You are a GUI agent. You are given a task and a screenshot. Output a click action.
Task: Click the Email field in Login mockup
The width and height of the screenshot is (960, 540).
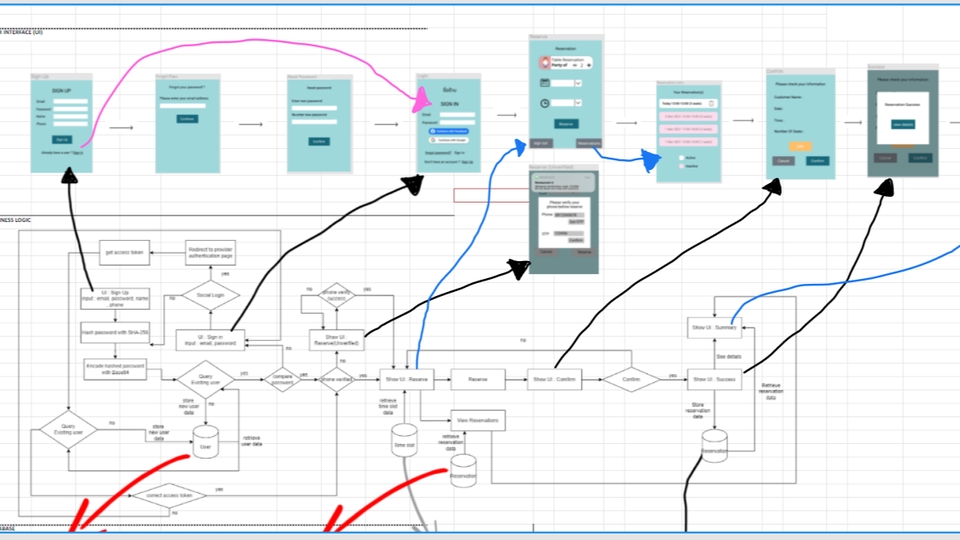[457, 114]
